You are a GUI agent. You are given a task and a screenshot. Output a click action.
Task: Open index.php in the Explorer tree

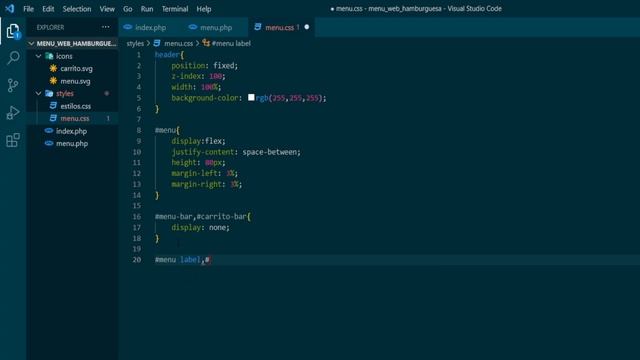(x=71, y=131)
